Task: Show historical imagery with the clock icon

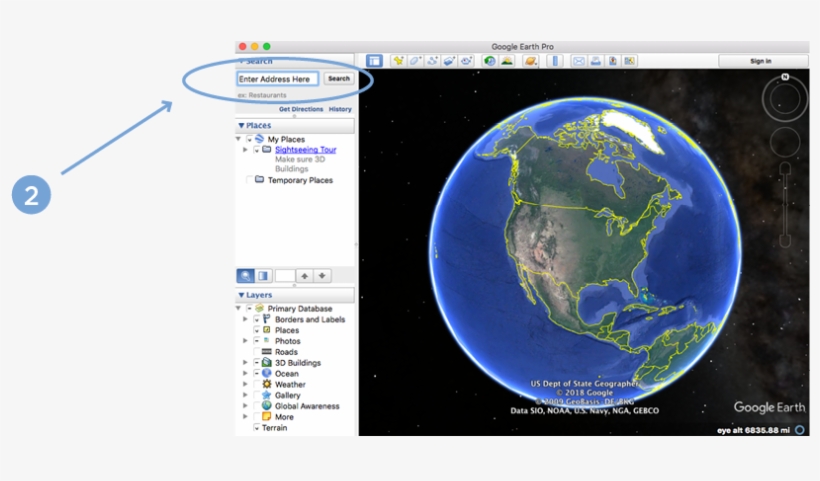Action: [489, 61]
